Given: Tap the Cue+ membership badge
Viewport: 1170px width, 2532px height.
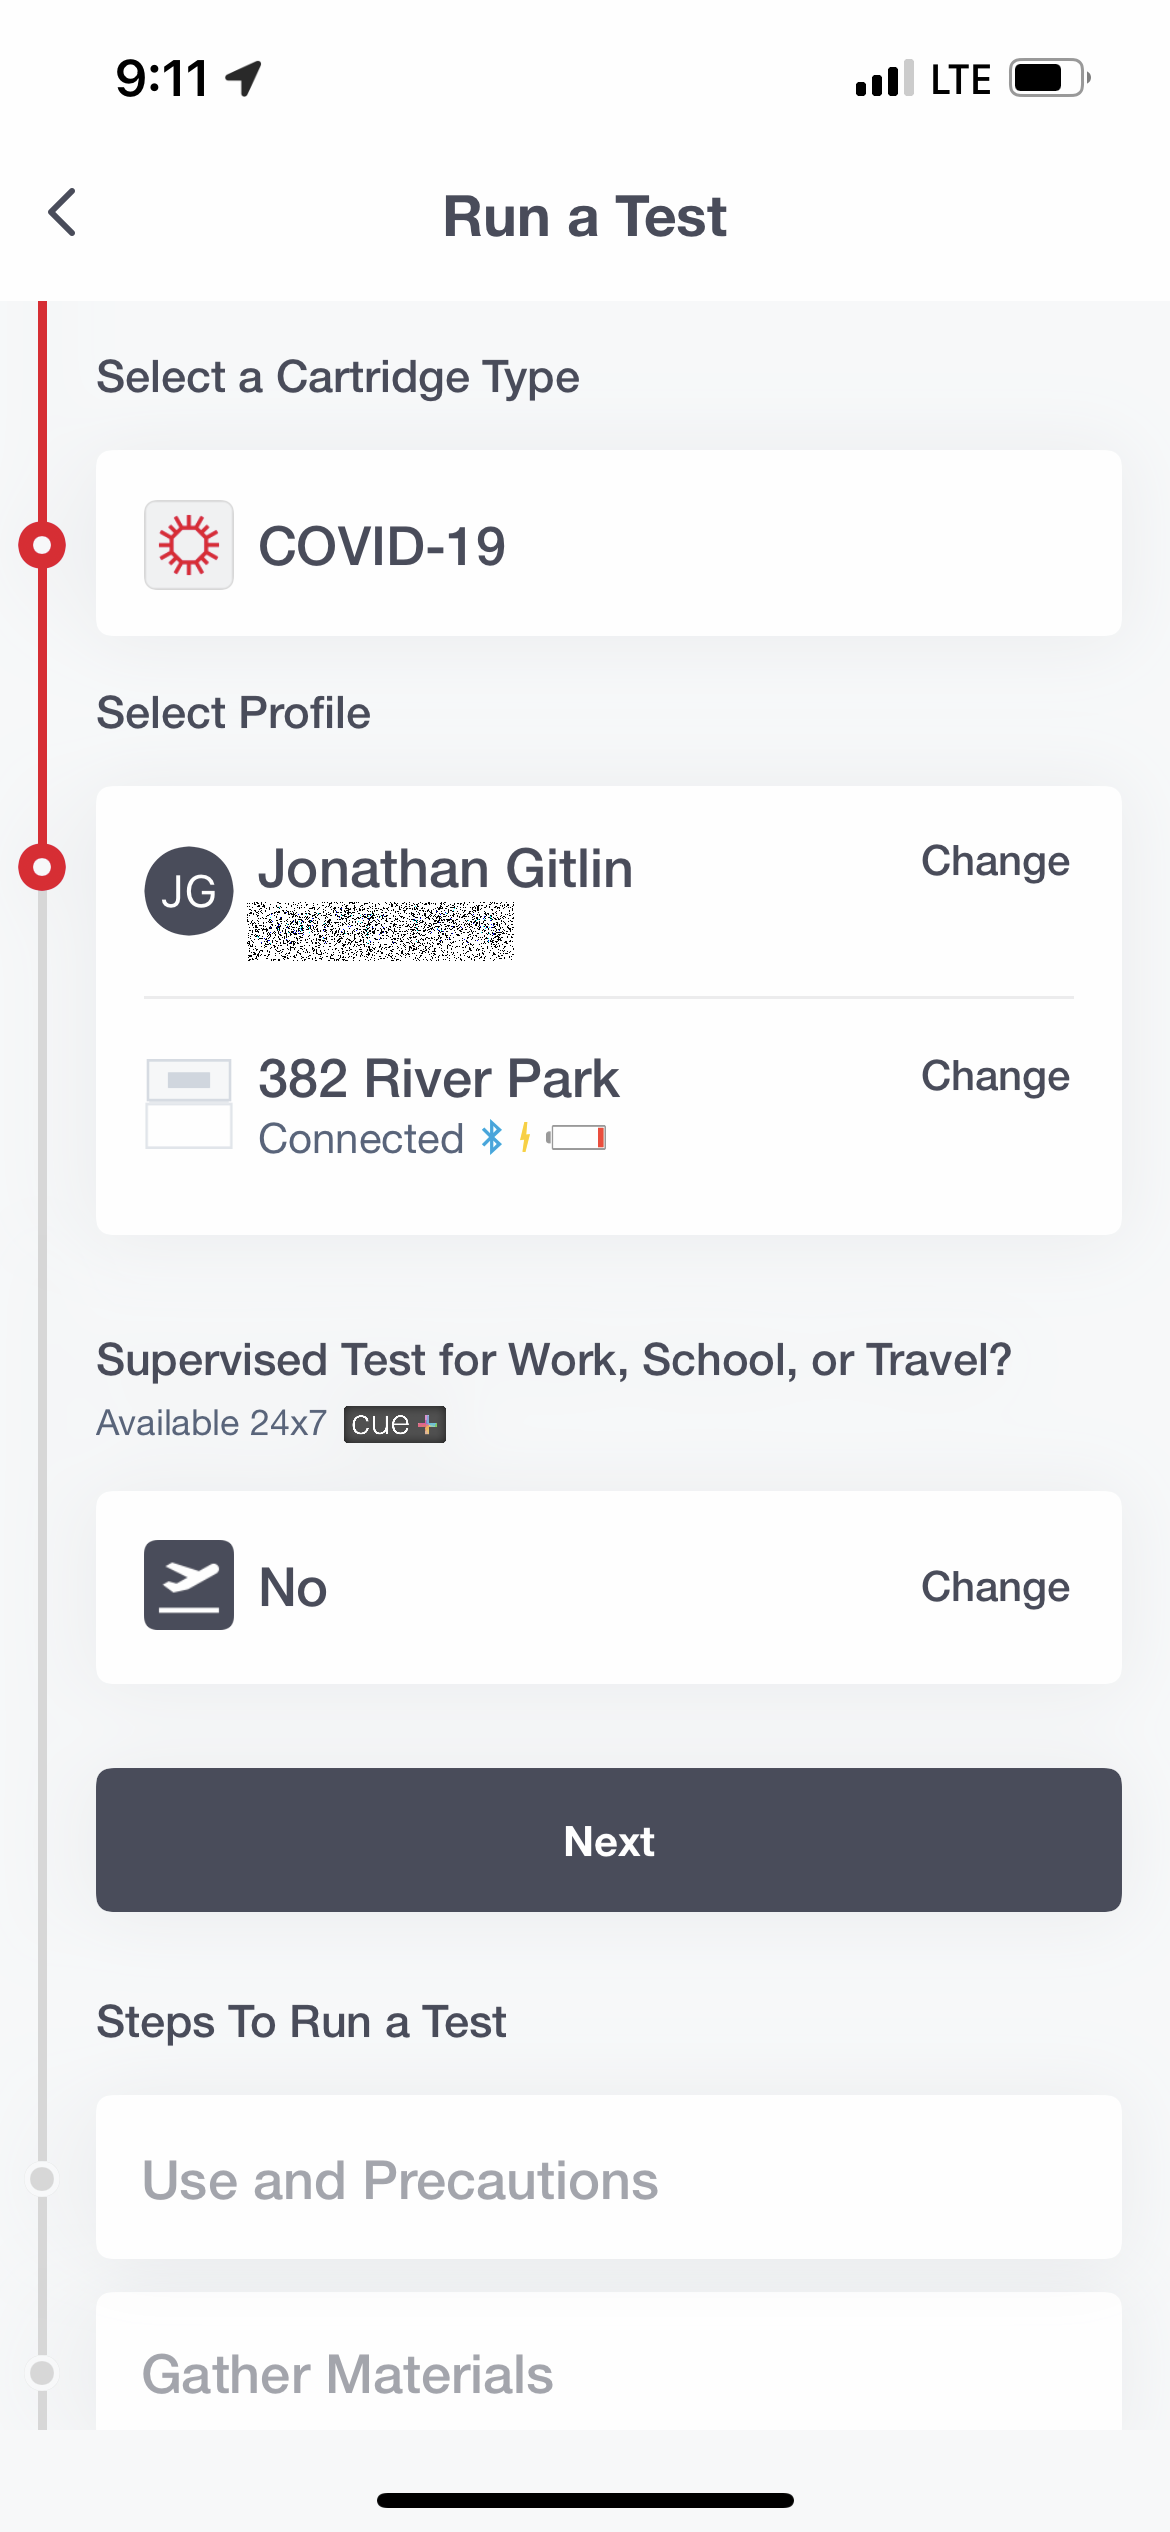Looking at the screenshot, I should click(x=395, y=1424).
